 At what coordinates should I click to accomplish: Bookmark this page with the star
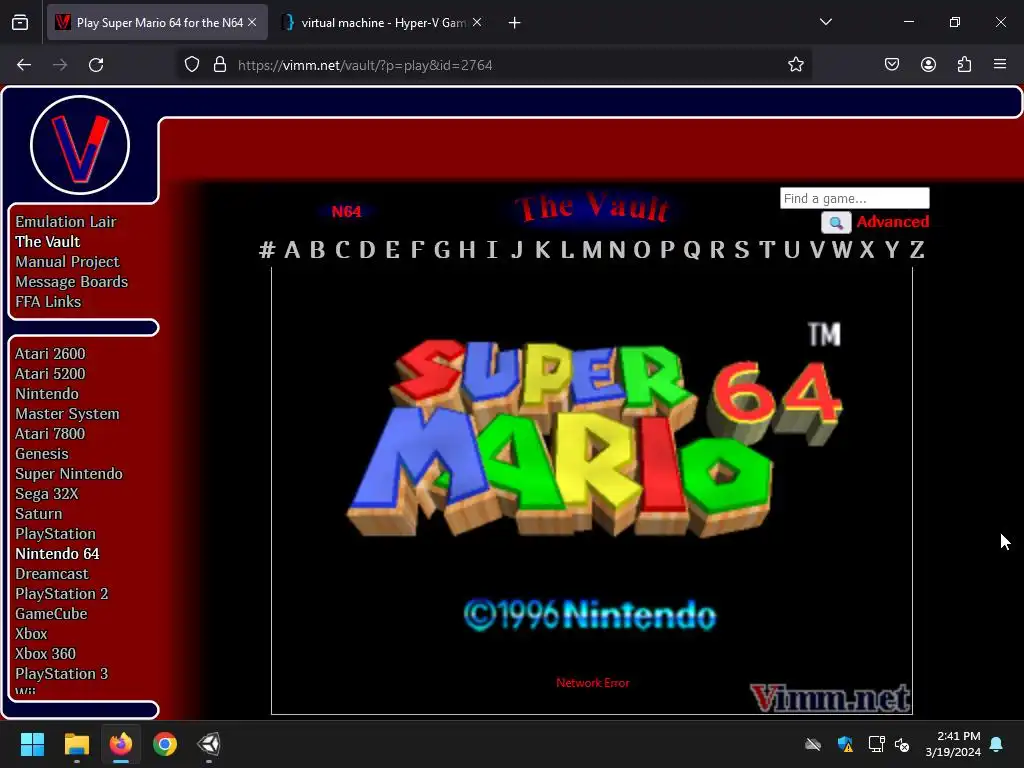(795, 65)
